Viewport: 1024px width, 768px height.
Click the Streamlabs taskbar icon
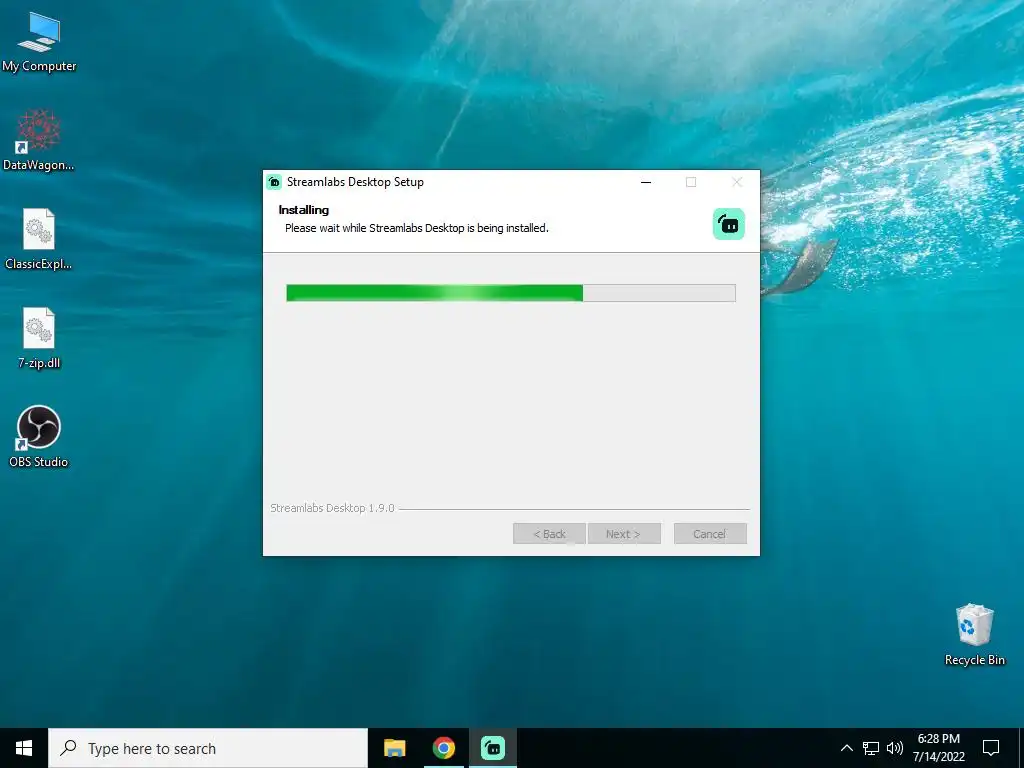(x=493, y=748)
